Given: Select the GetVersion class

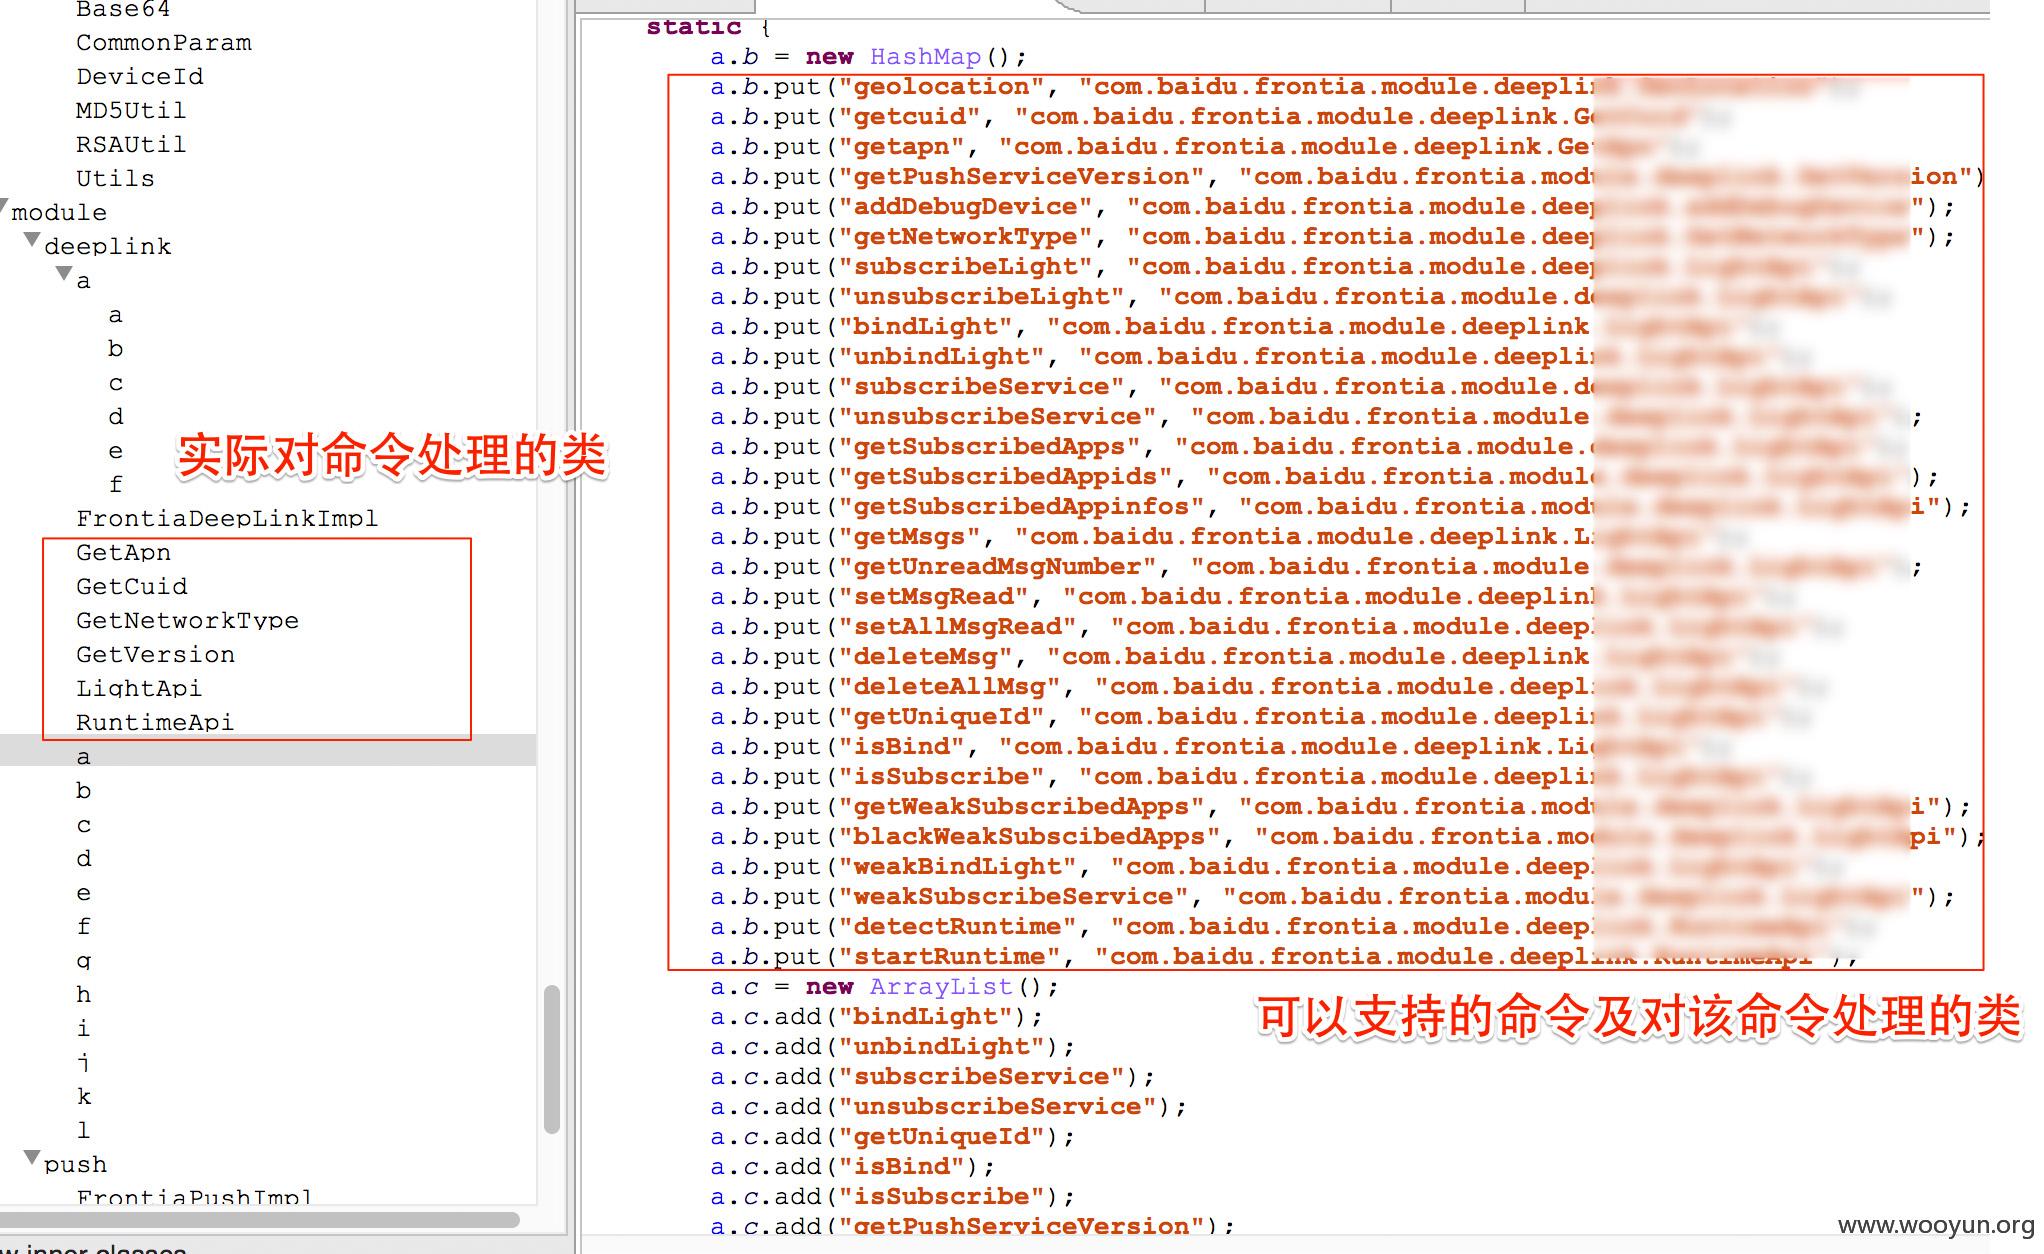Looking at the screenshot, I should pyautogui.click(x=155, y=655).
